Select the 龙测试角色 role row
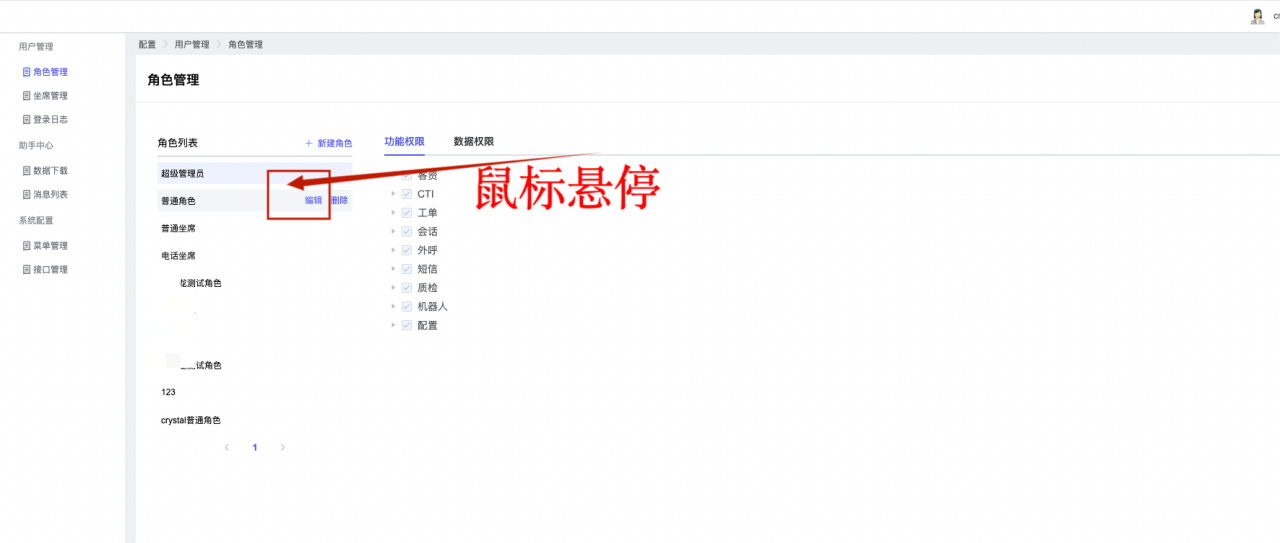The image size is (1280, 543). pos(255,284)
